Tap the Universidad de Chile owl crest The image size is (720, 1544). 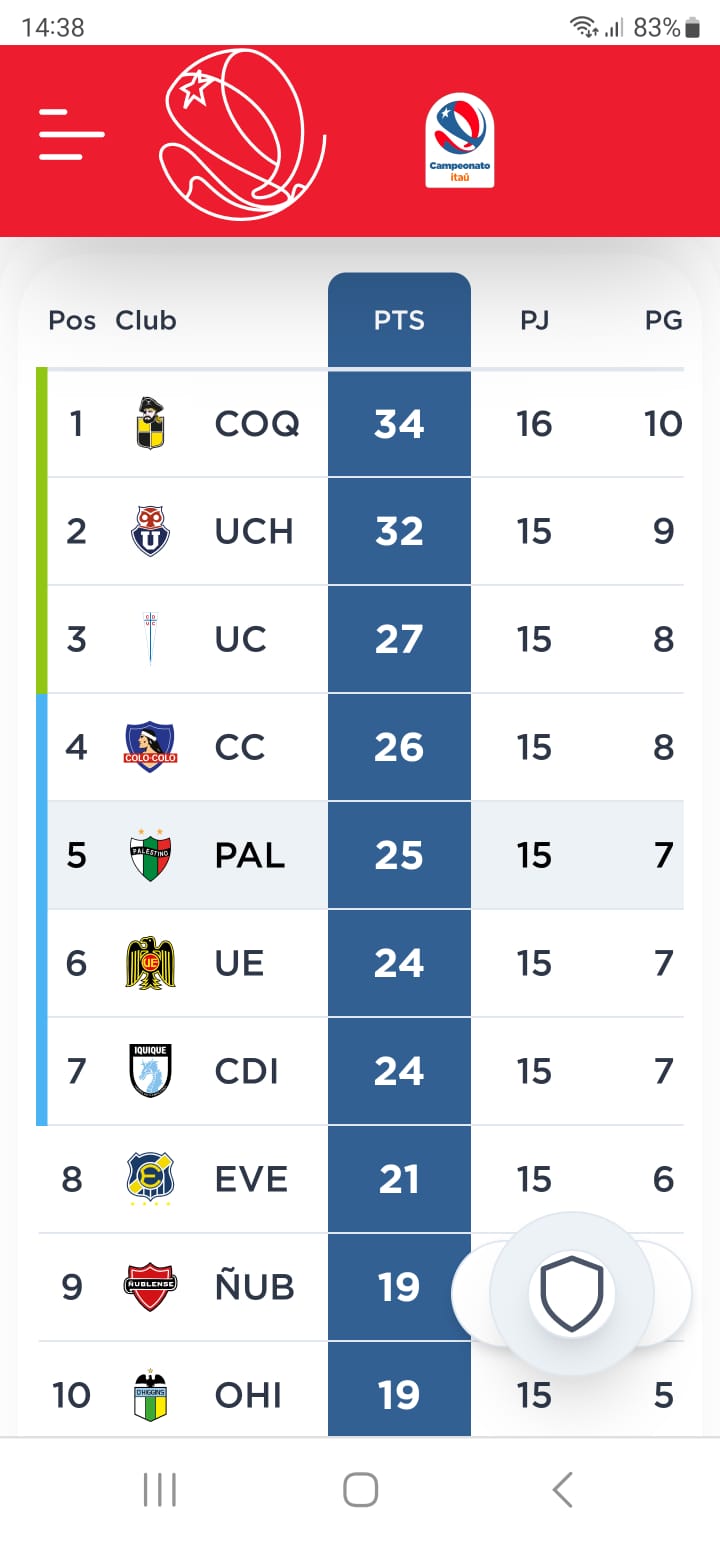(150, 531)
